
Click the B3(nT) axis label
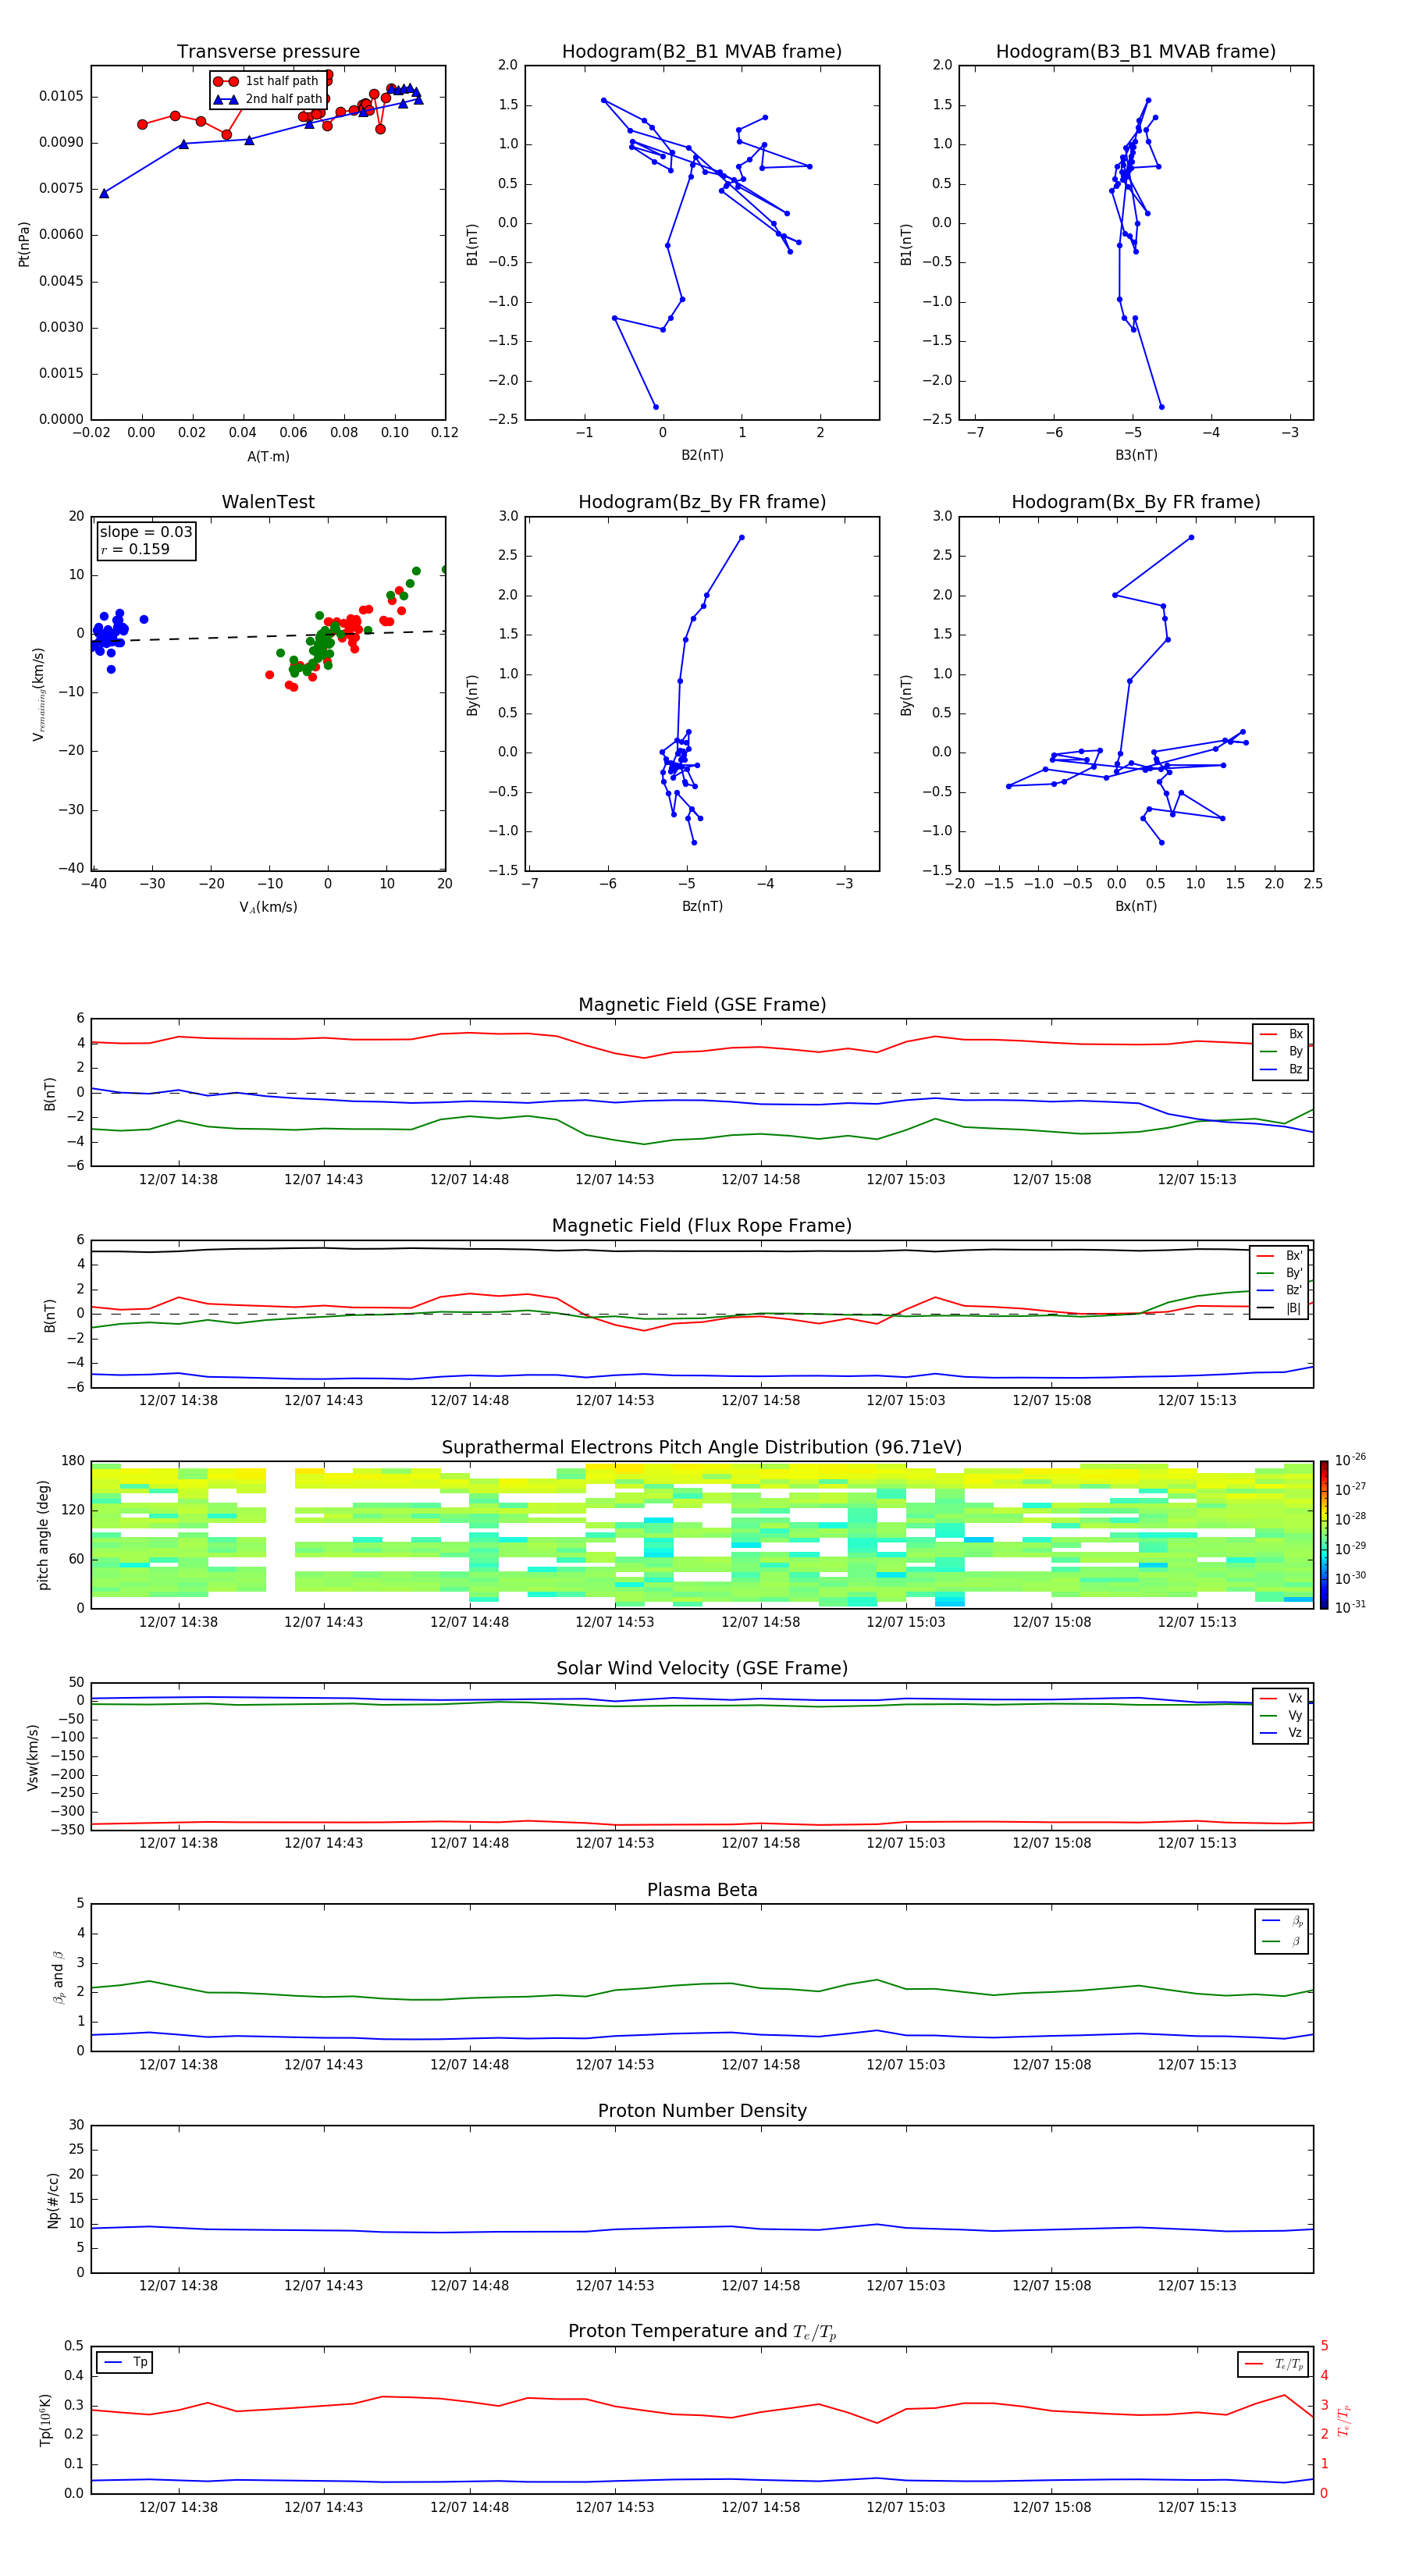[1136, 455]
